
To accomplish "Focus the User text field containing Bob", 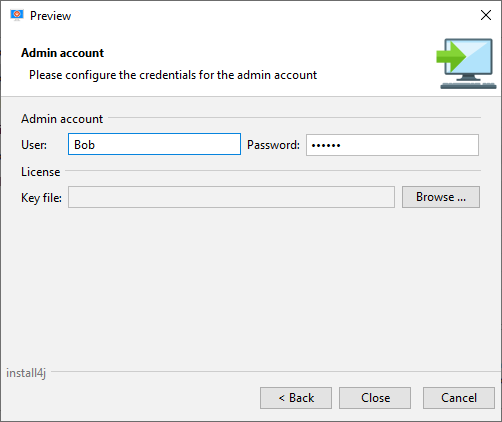I will click(154, 144).
